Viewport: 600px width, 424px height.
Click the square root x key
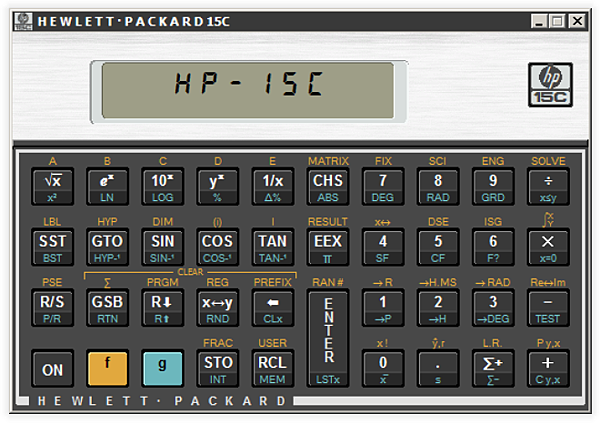point(52,187)
